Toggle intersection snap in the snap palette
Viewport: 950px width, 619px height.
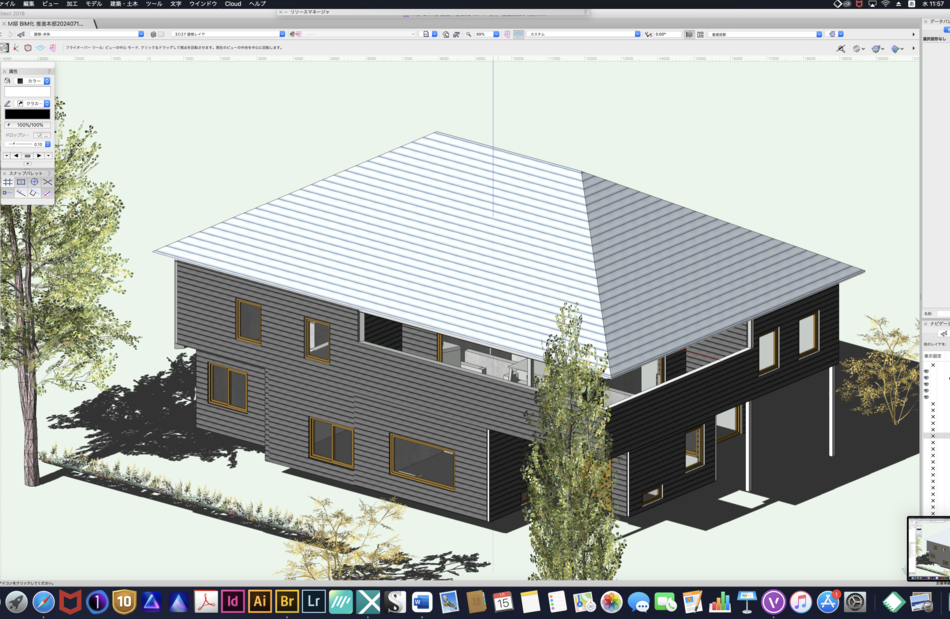[x=47, y=182]
